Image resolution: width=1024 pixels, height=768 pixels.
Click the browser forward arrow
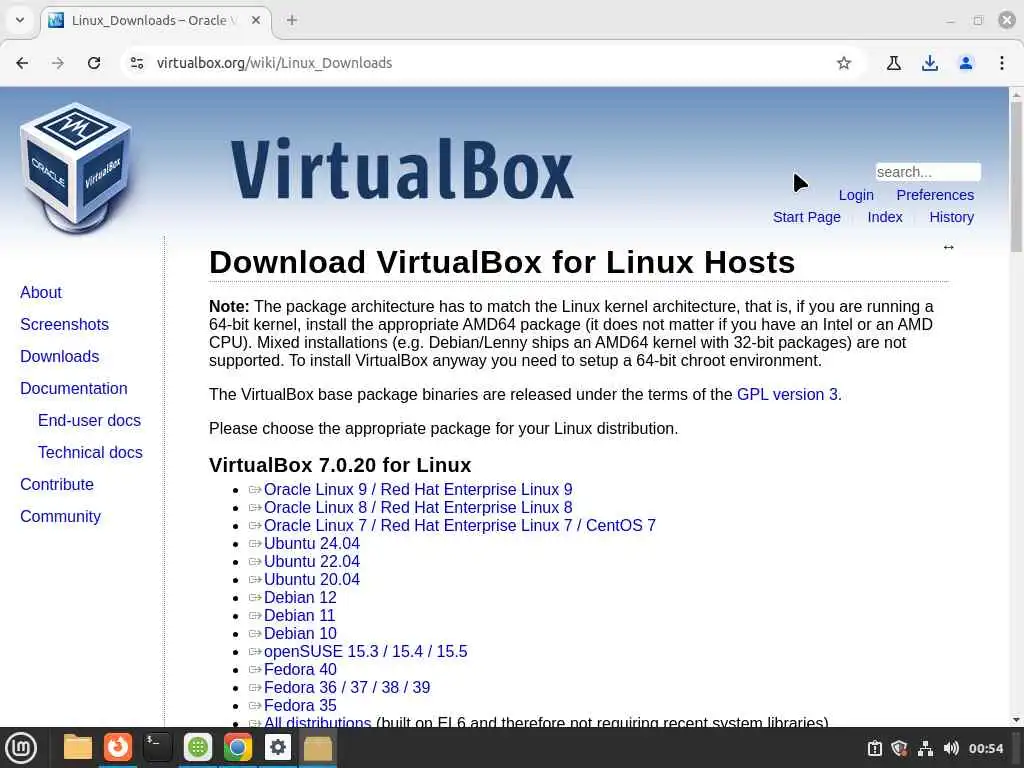pyautogui.click(x=58, y=63)
